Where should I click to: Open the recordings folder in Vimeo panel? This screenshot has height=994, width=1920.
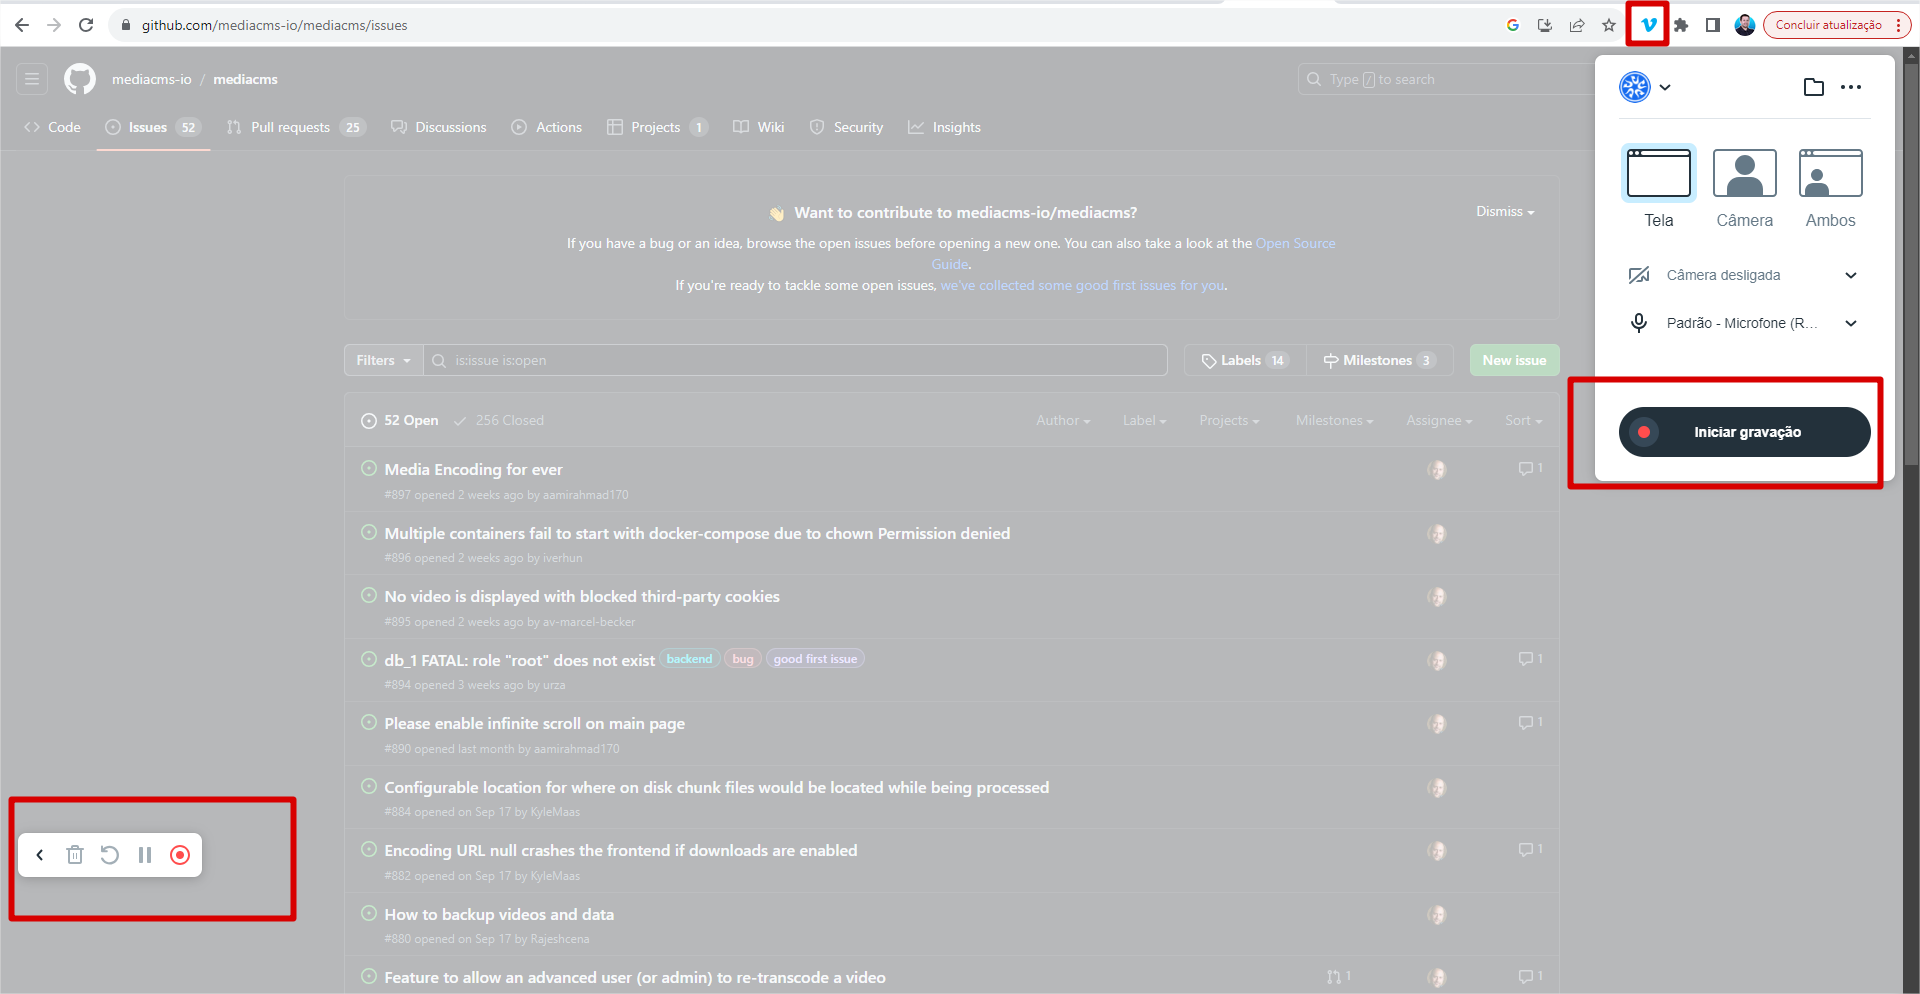click(1814, 87)
